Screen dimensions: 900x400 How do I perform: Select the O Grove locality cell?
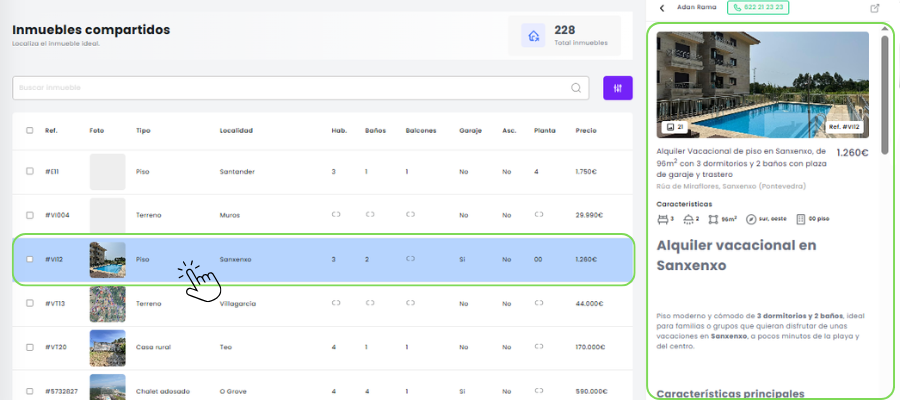[232, 391]
